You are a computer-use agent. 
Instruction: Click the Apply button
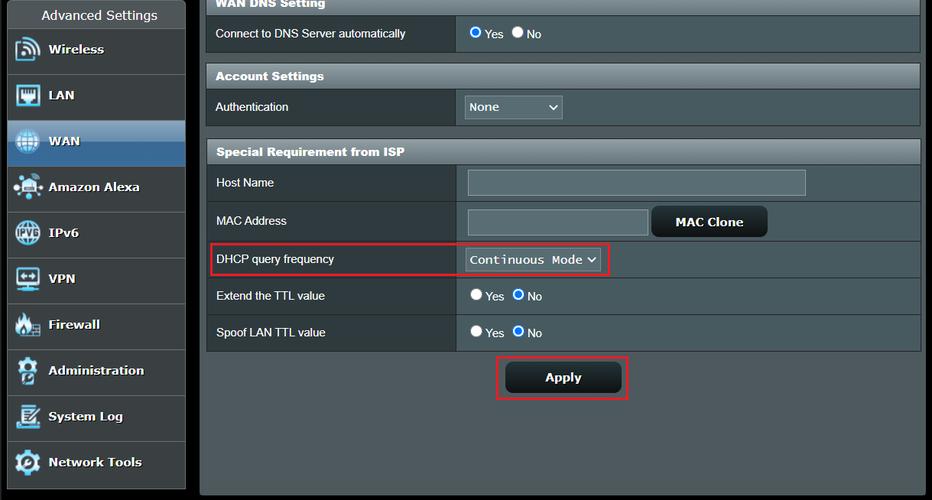tap(563, 378)
